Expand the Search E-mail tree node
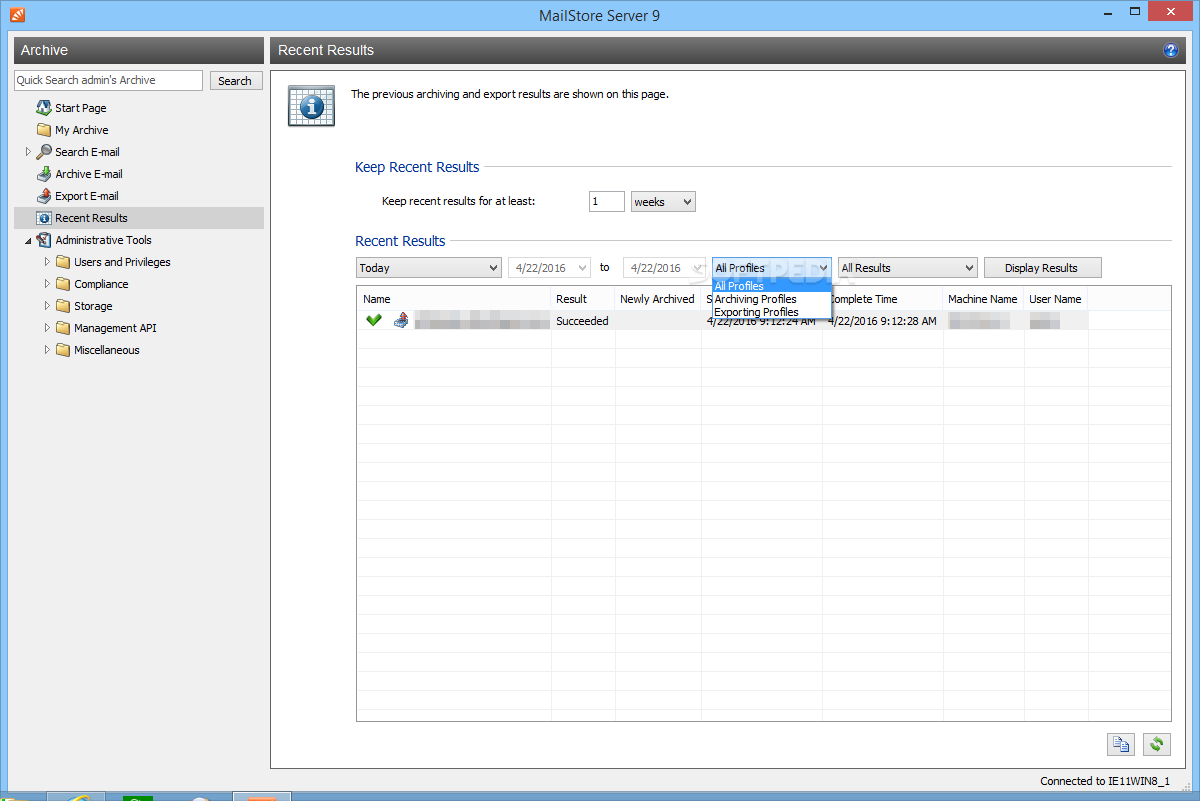Viewport: 1200px width, 801px height. click(x=28, y=152)
